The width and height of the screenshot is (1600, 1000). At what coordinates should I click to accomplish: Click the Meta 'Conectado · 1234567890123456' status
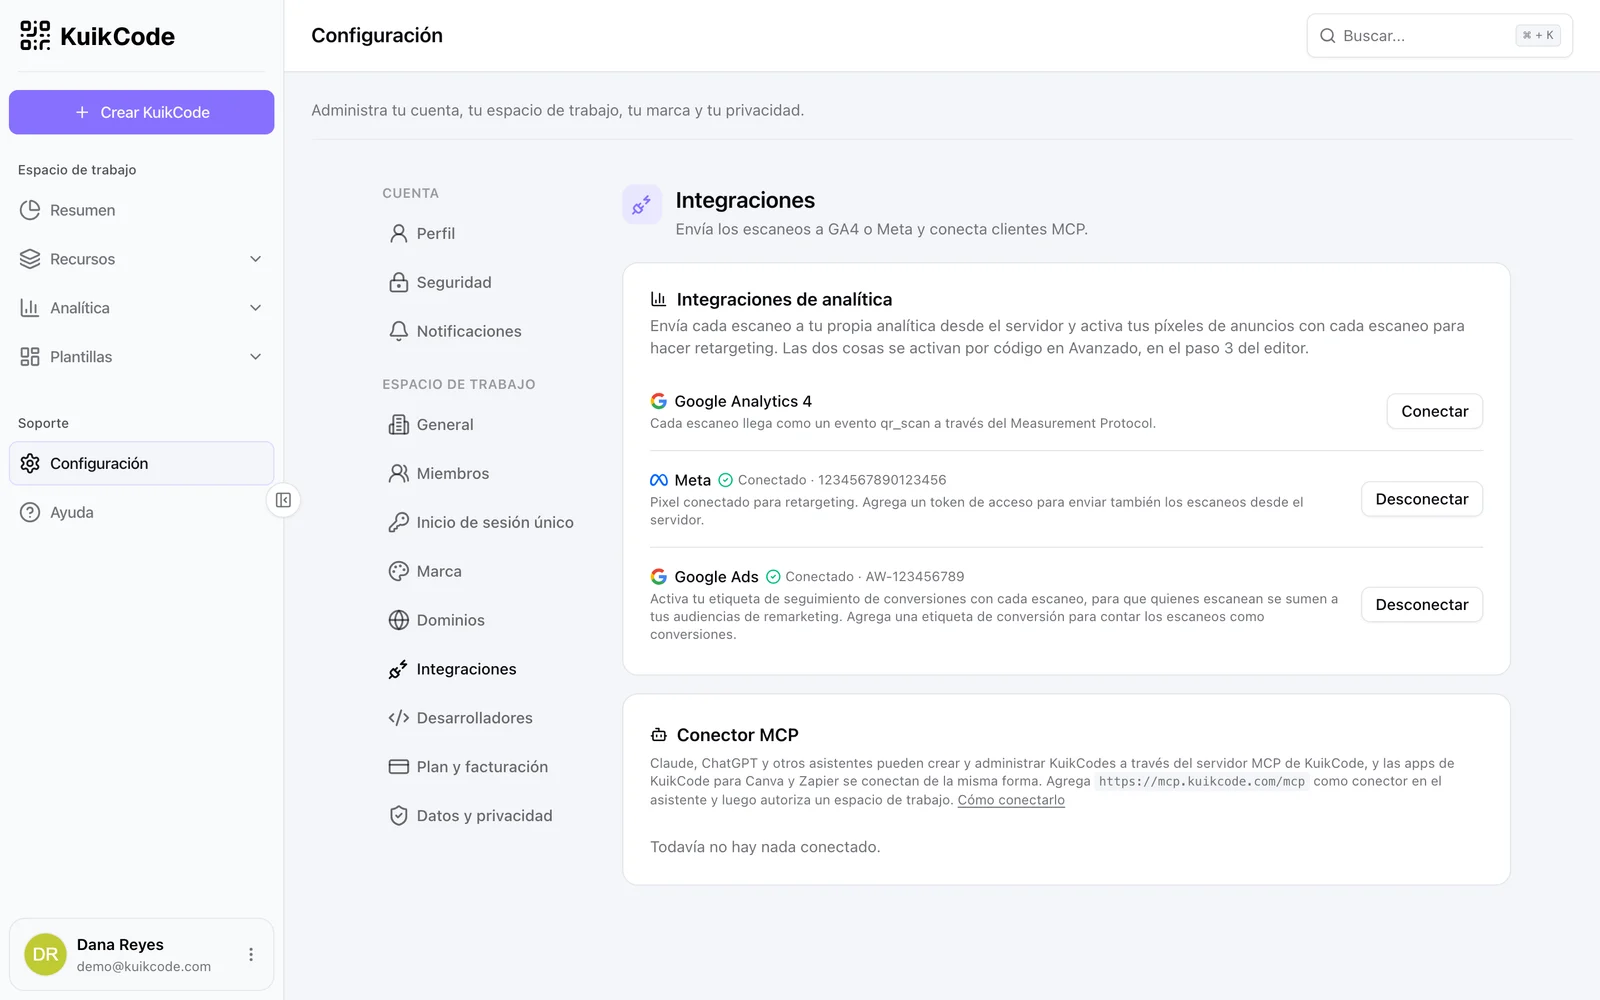point(832,480)
